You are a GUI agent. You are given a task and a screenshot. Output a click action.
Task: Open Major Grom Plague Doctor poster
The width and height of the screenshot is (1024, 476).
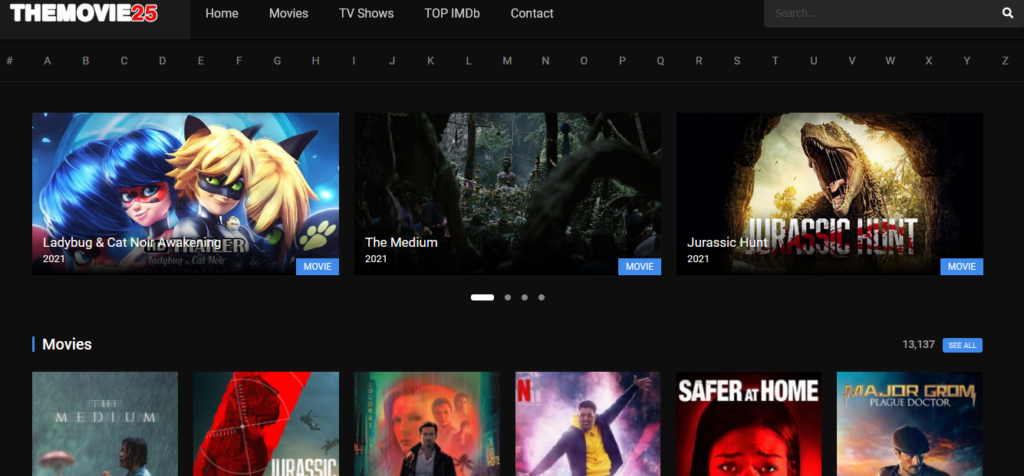tap(910, 424)
